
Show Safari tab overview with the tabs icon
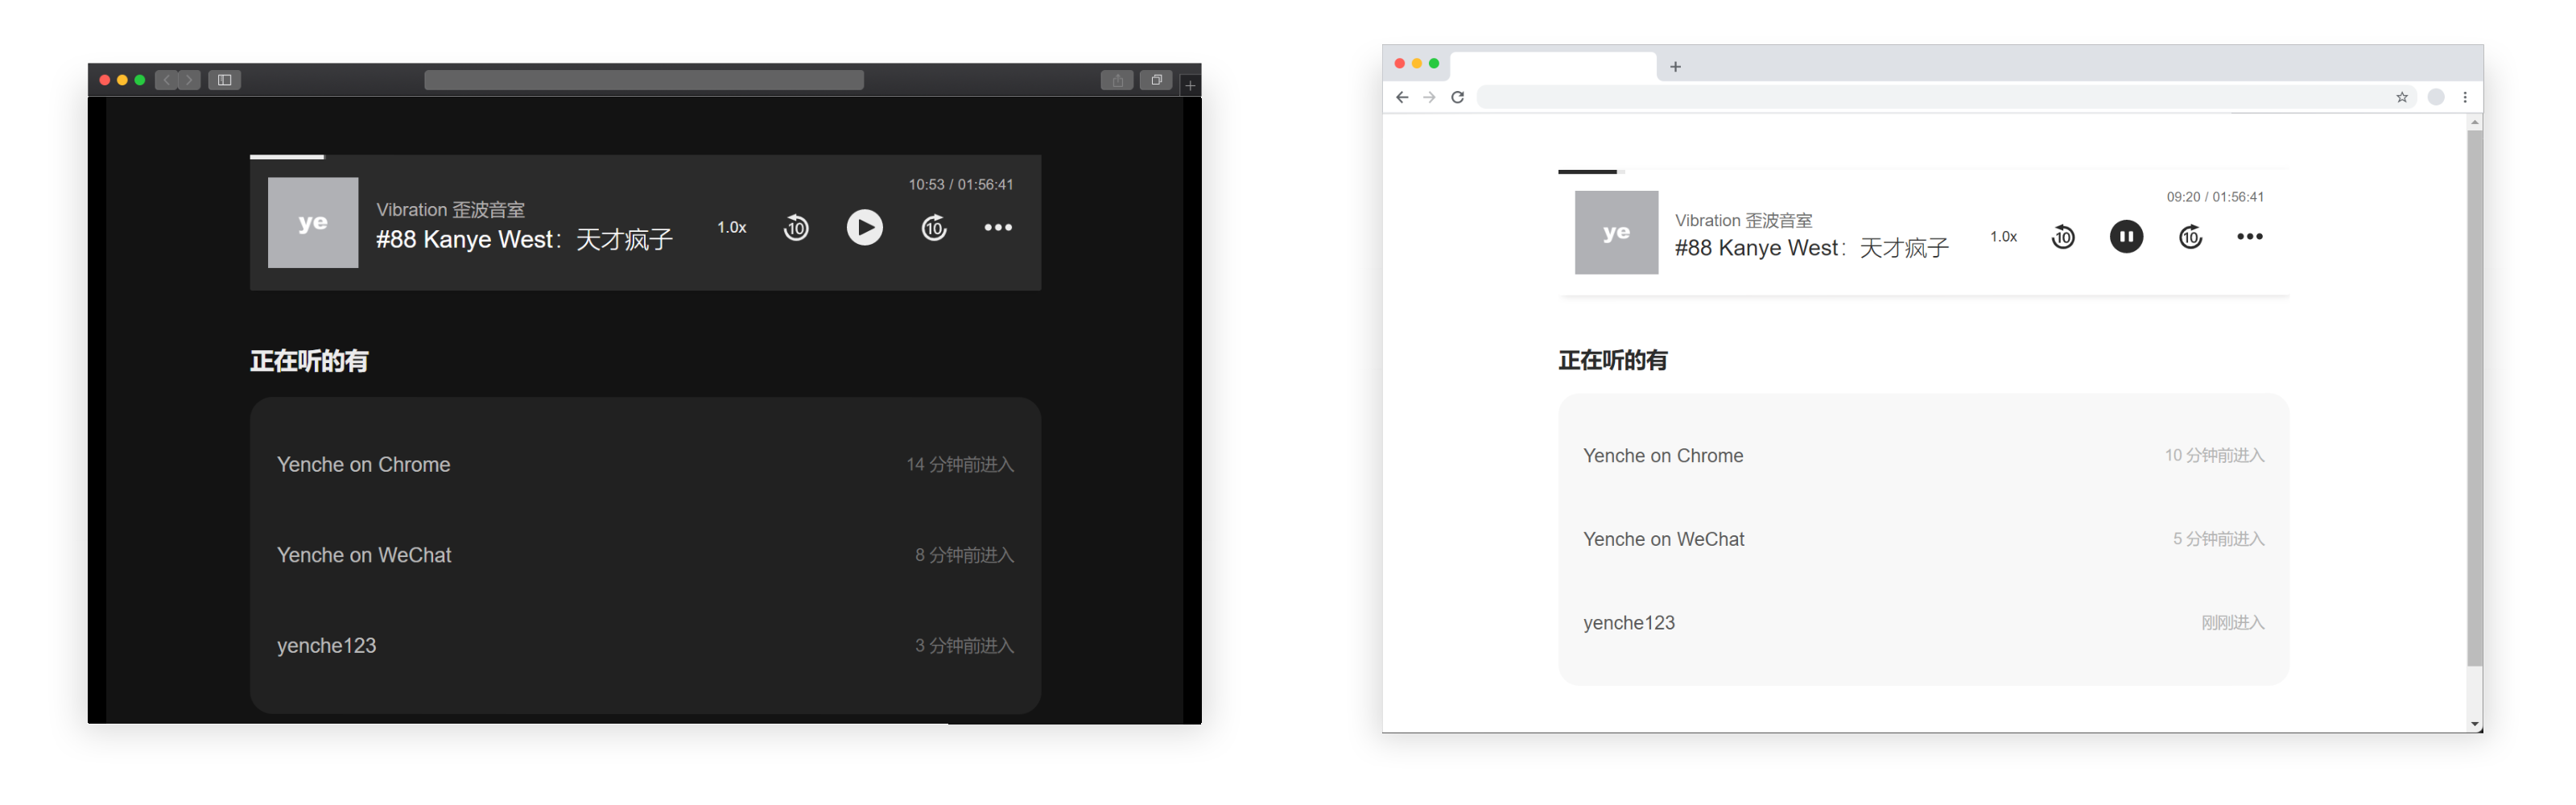tap(1157, 80)
